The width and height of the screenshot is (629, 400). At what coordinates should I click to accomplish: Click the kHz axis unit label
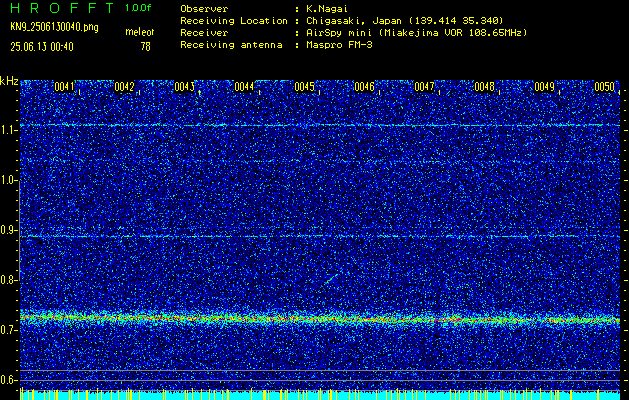9,81
